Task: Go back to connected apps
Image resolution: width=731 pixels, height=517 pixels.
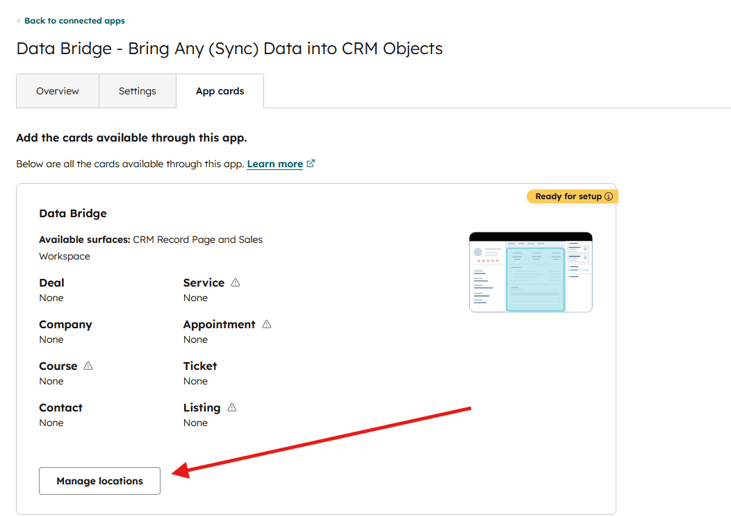Action: click(x=74, y=21)
